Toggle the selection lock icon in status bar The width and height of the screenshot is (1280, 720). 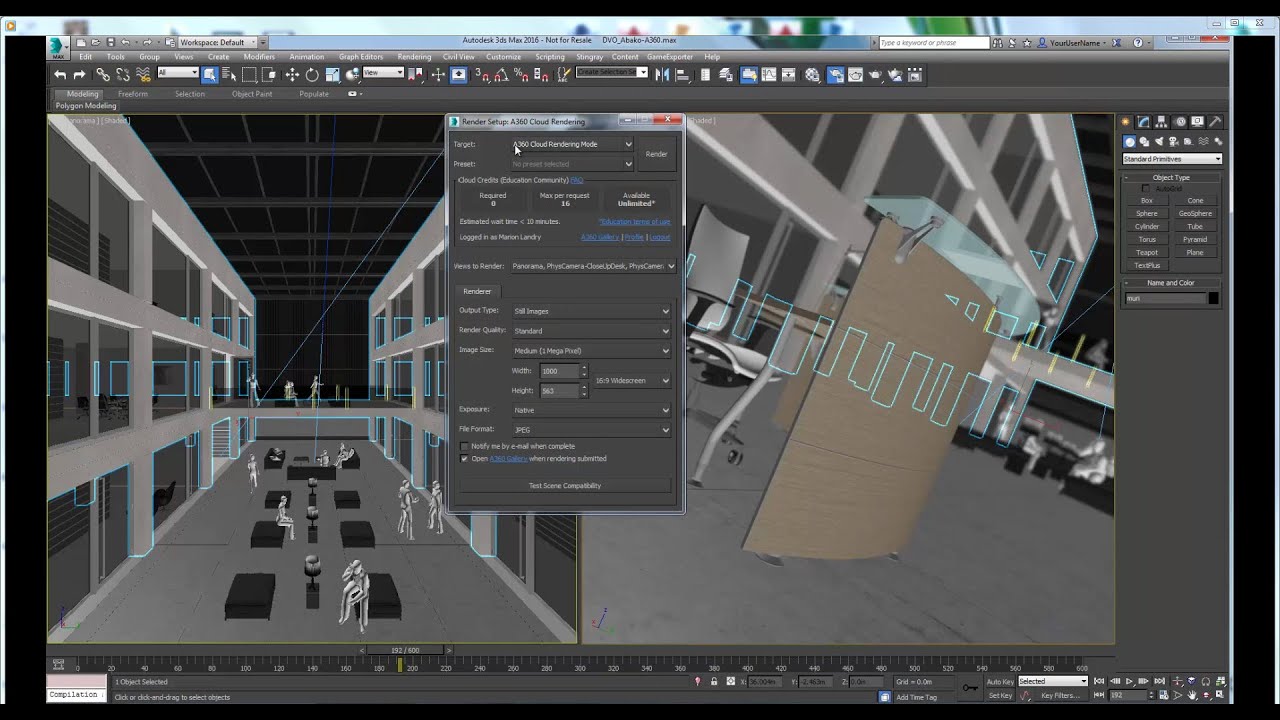click(x=714, y=681)
